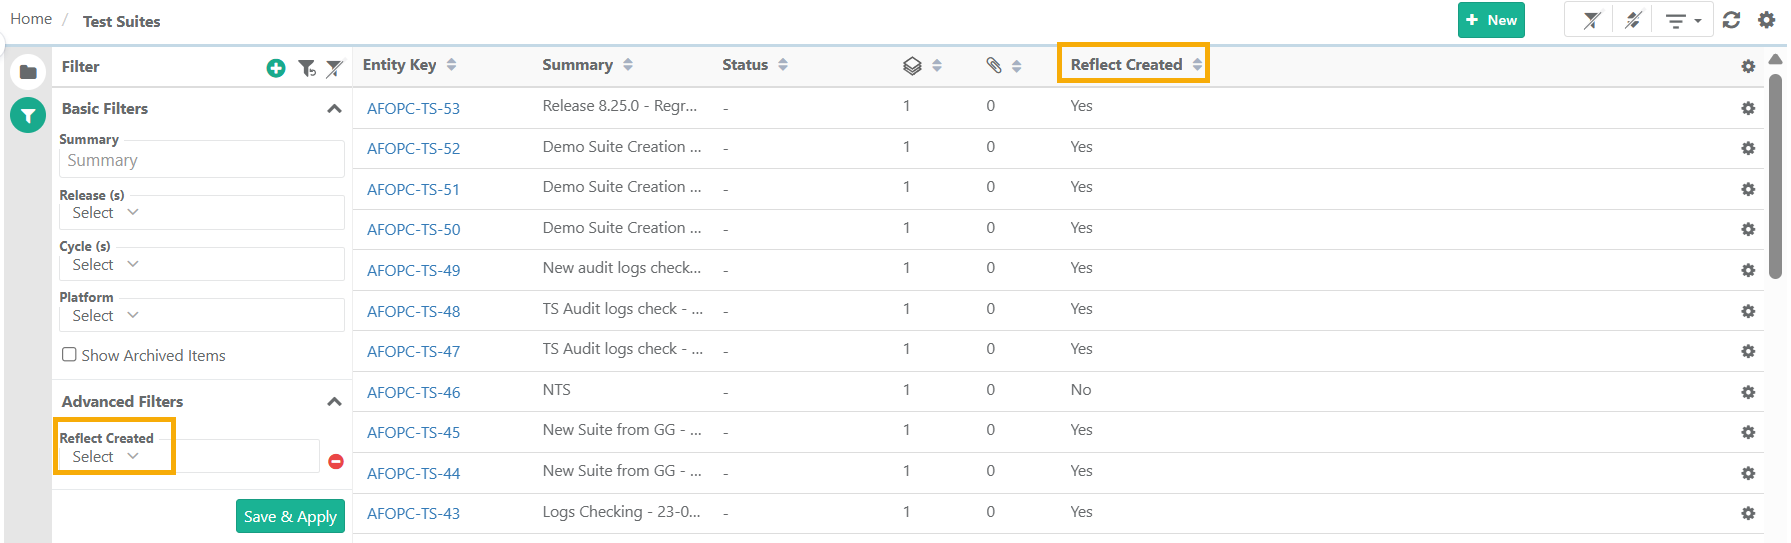The image size is (1791, 543).
Task: Open the AFOPC-TS-53 test suite link
Action: pos(413,108)
